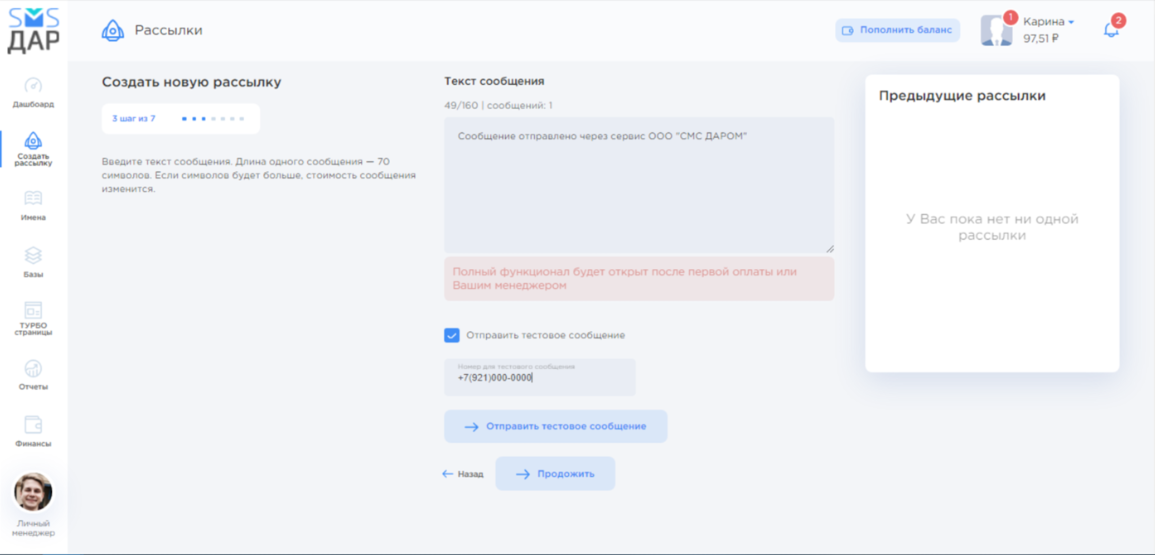This screenshot has width=1155, height=555.
Task: Open the Отчеты chart icon
Action: (x=33, y=368)
